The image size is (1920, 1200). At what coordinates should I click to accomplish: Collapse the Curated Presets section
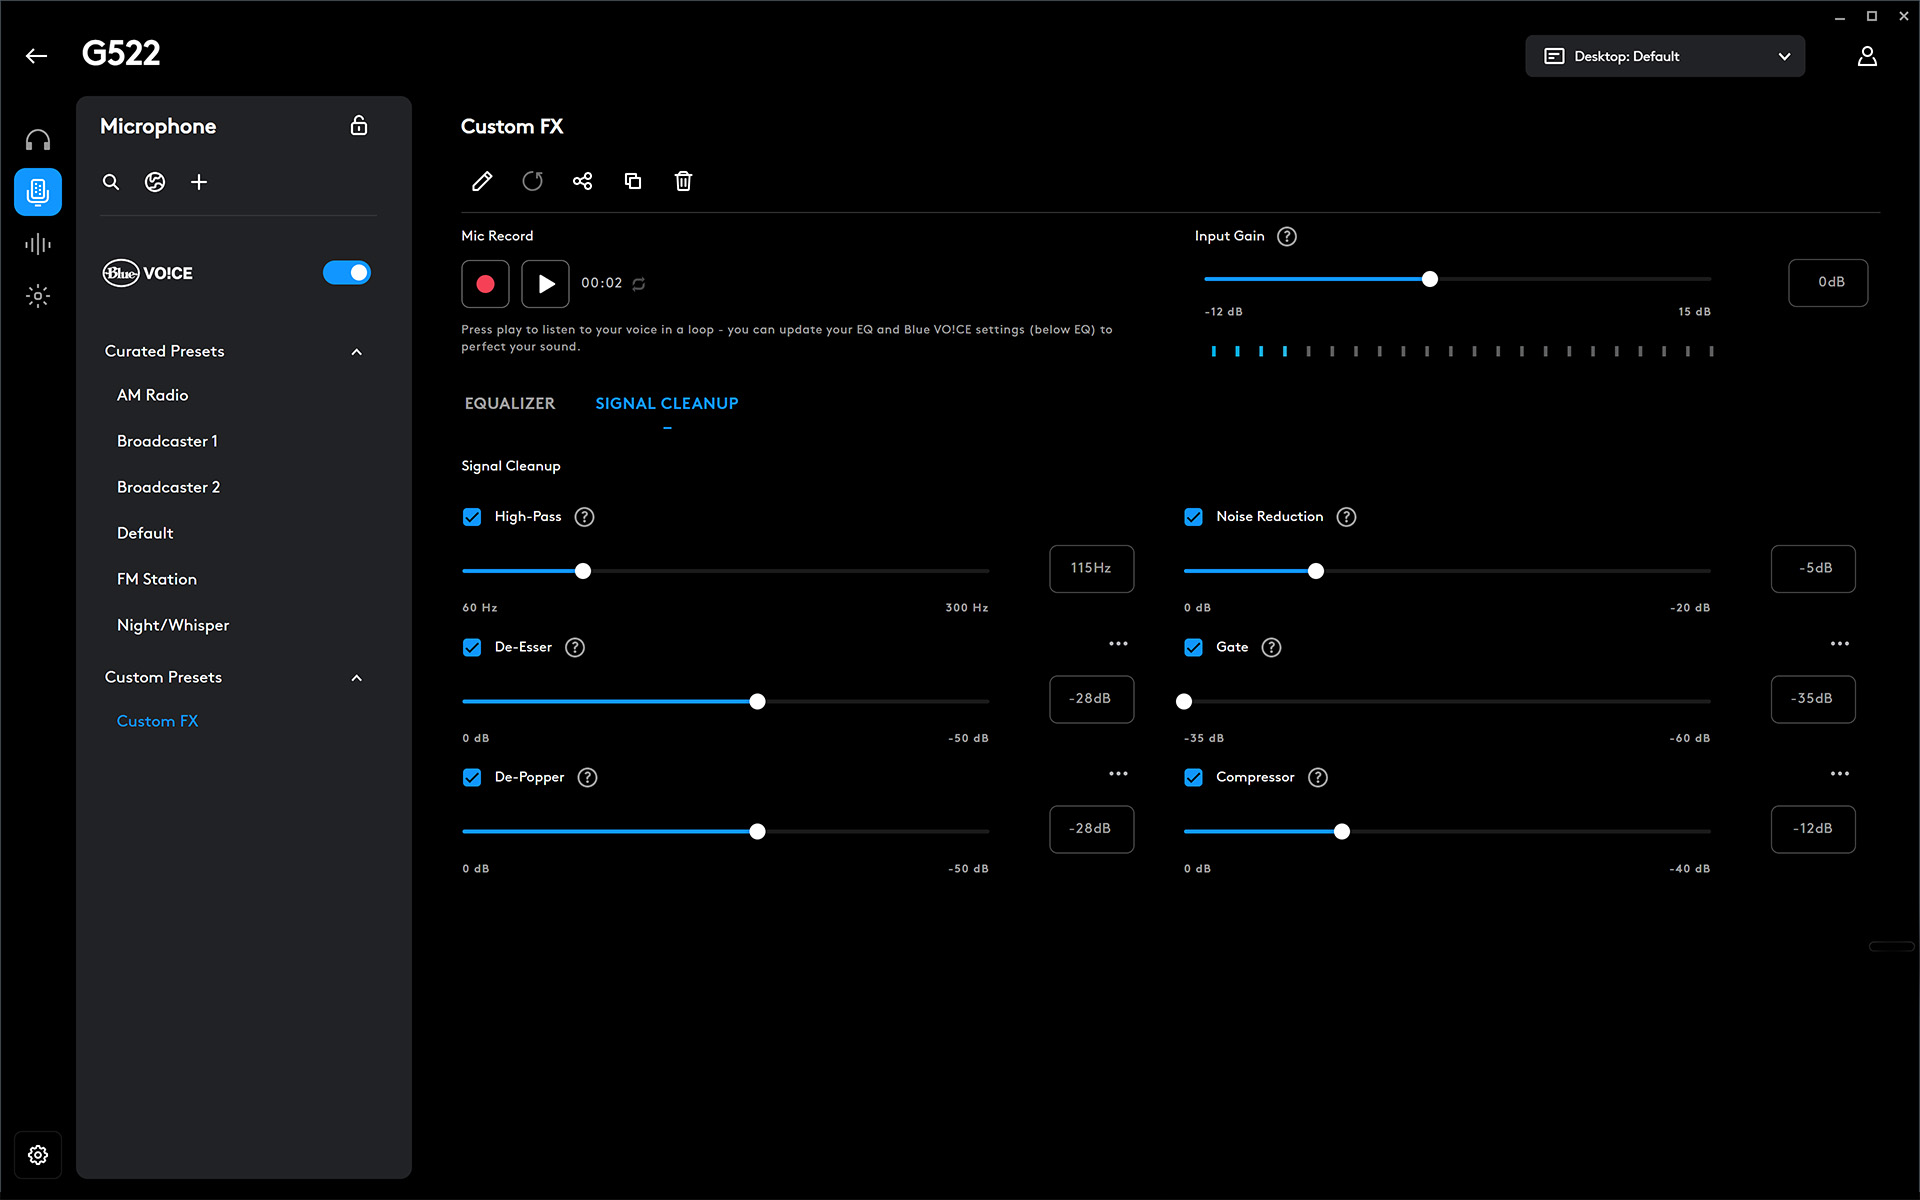[357, 352]
